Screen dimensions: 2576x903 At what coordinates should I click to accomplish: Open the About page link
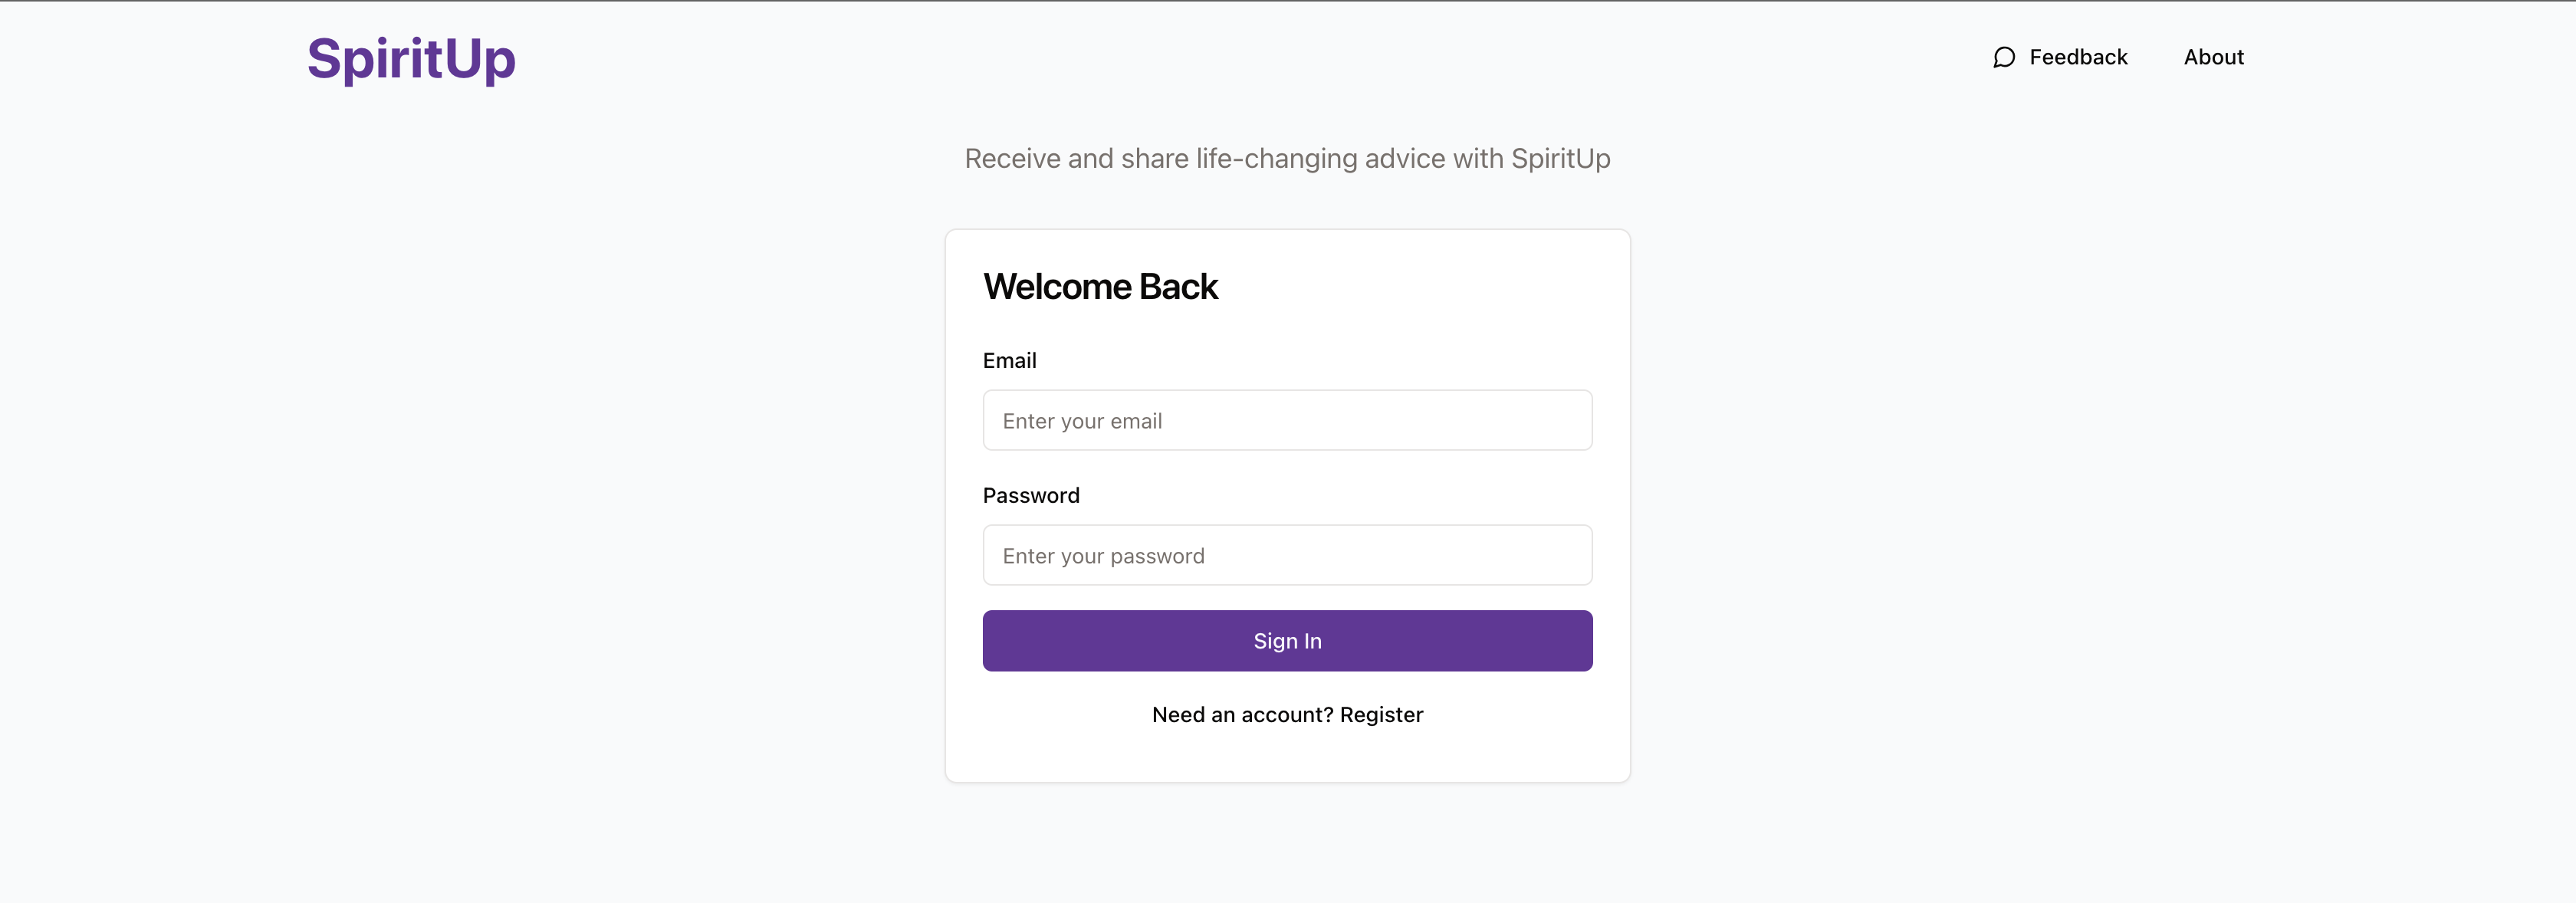click(2213, 58)
